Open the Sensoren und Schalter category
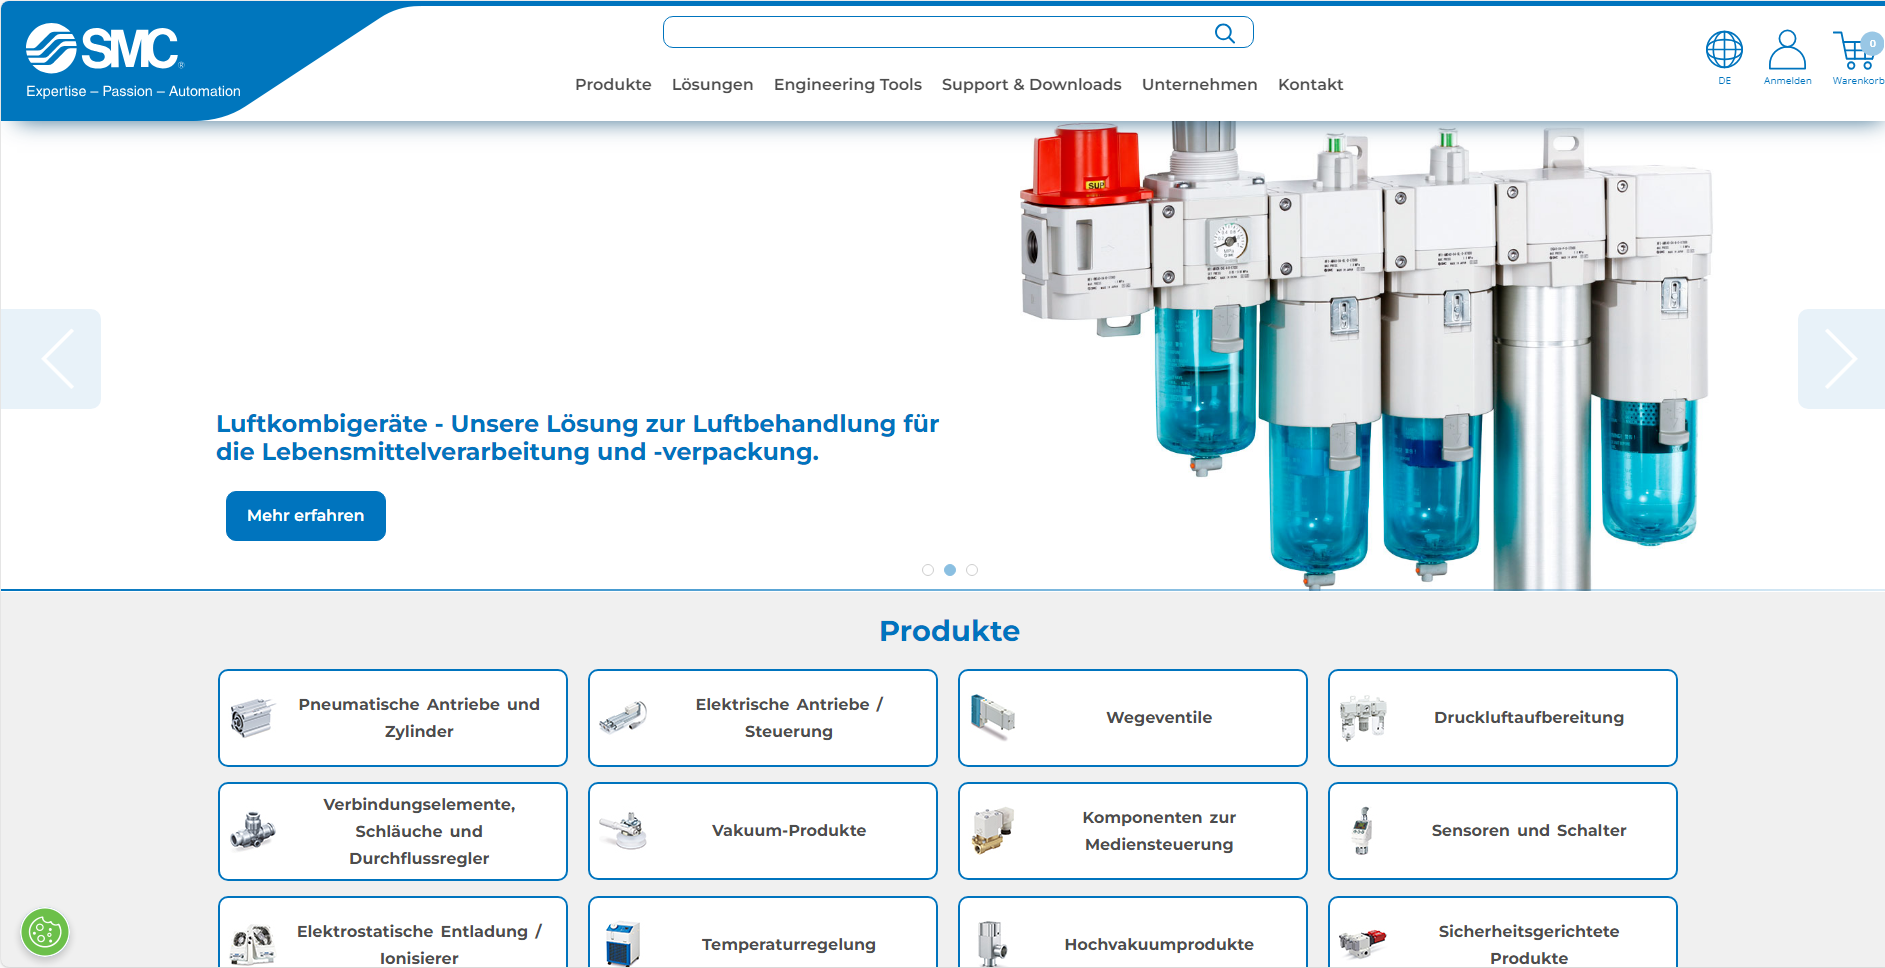 click(x=1503, y=831)
